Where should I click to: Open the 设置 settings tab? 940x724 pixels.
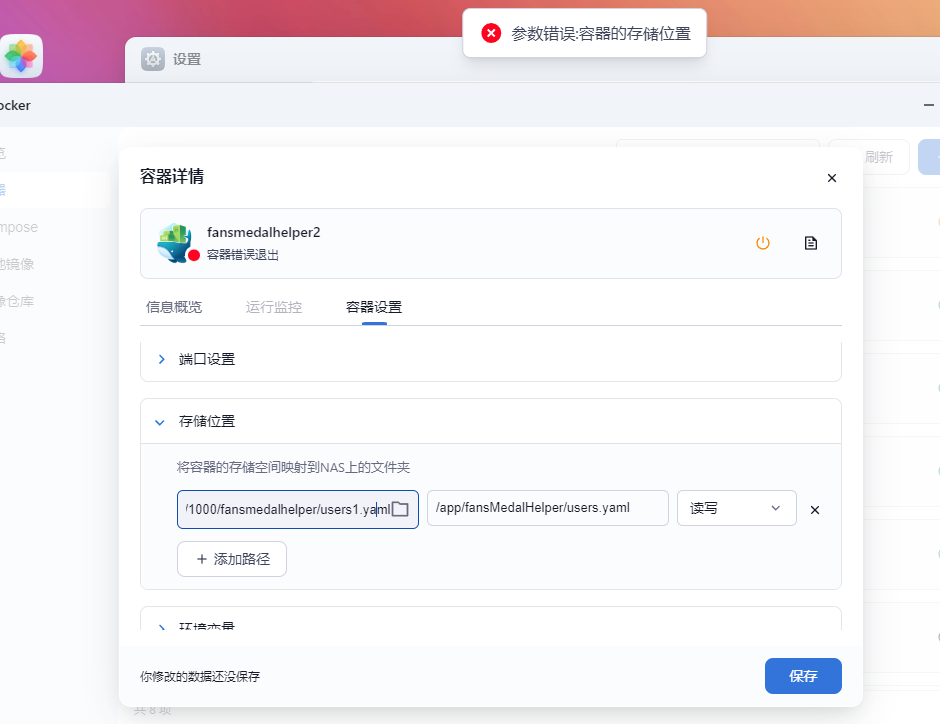coord(187,59)
